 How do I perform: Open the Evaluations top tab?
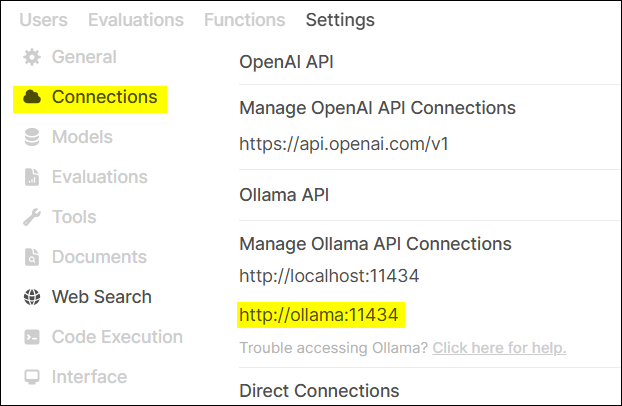tap(136, 20)
